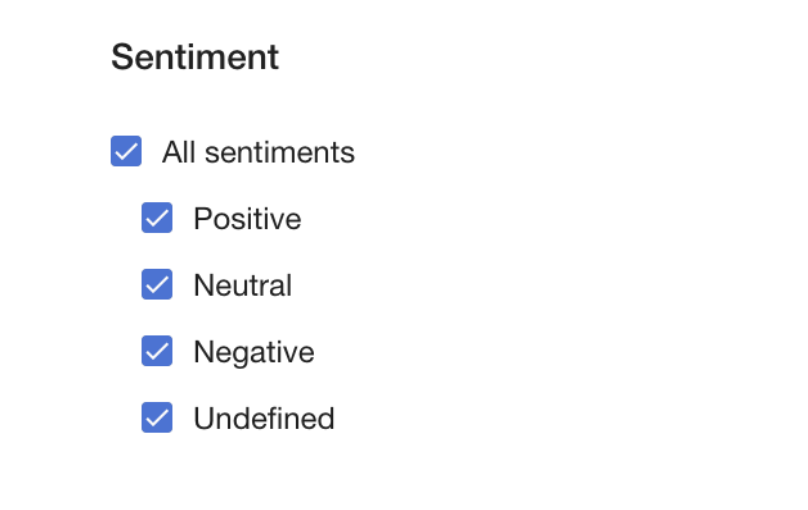The image size is (808, 510).
Task: Uncheck the Negative checkbox
Action: coord(157,351)
